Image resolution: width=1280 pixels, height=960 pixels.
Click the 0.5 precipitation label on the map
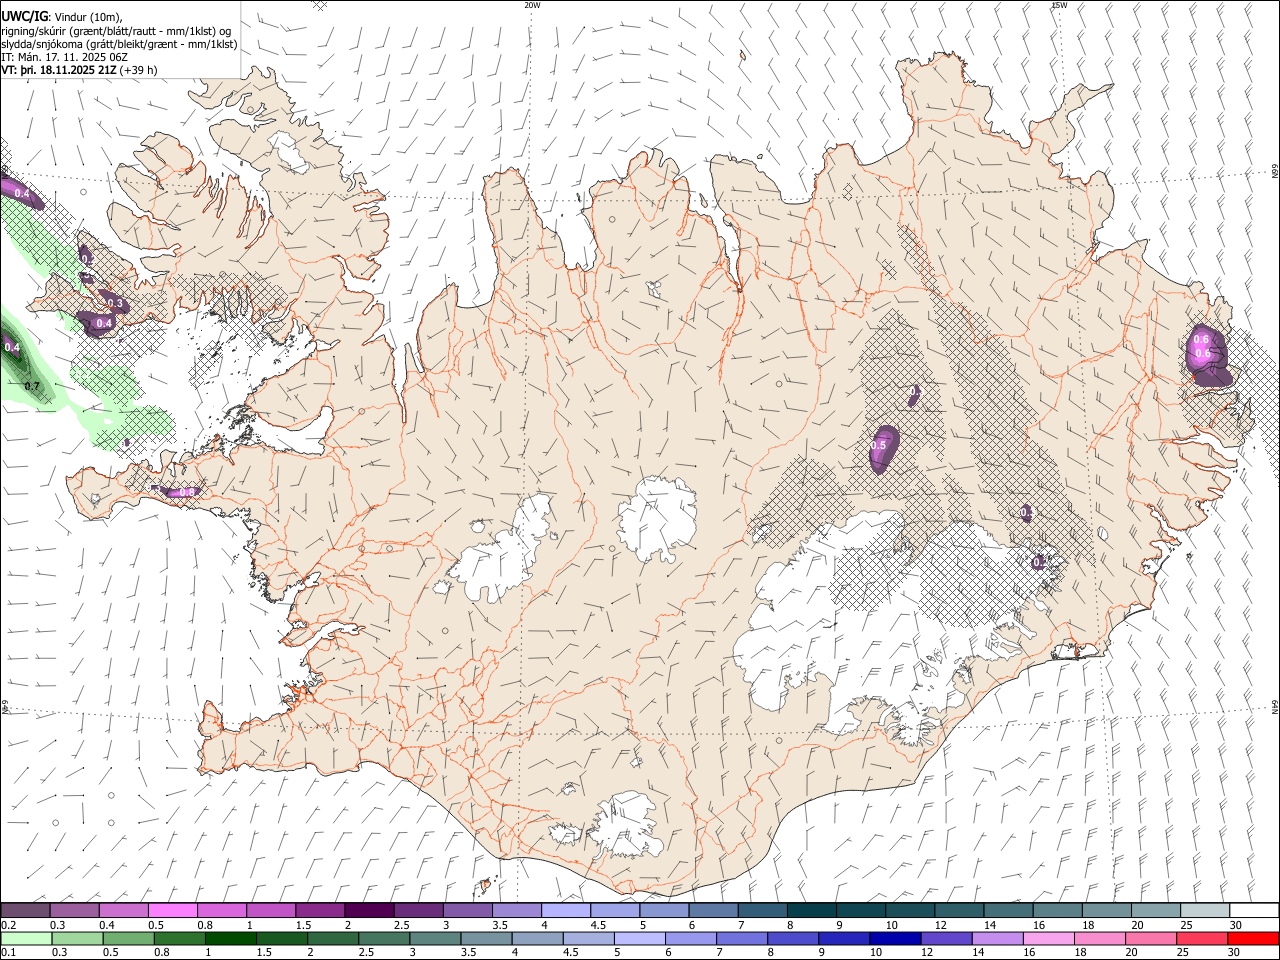(879, 445)
